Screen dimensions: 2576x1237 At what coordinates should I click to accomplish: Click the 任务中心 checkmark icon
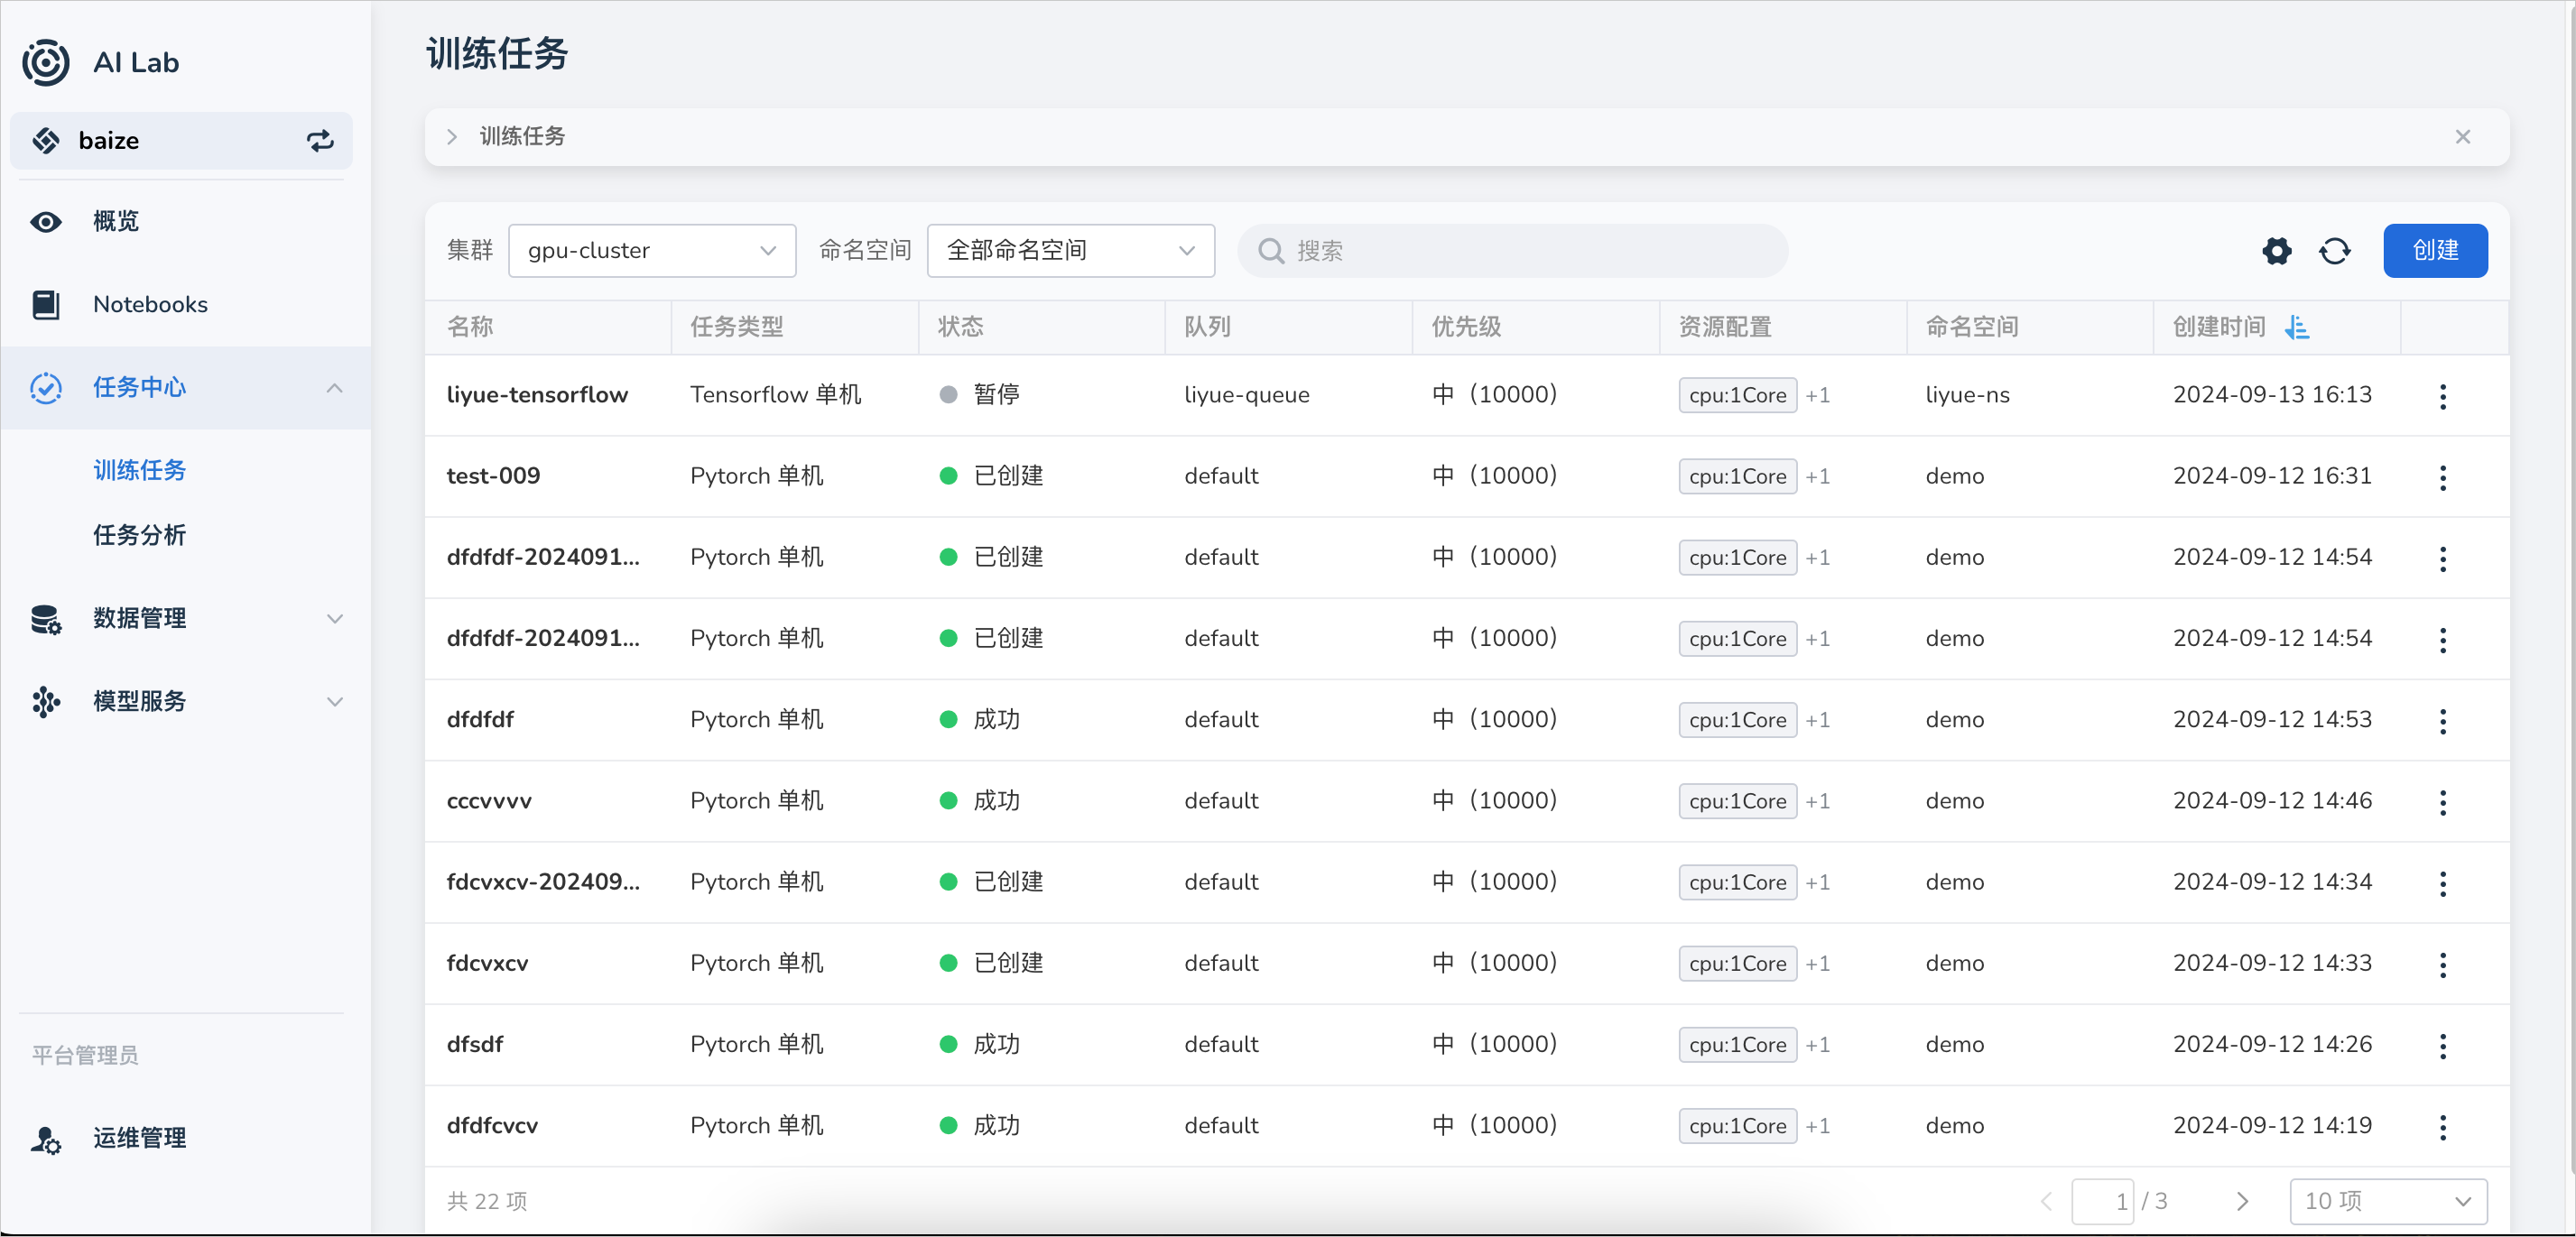(46, 387)
